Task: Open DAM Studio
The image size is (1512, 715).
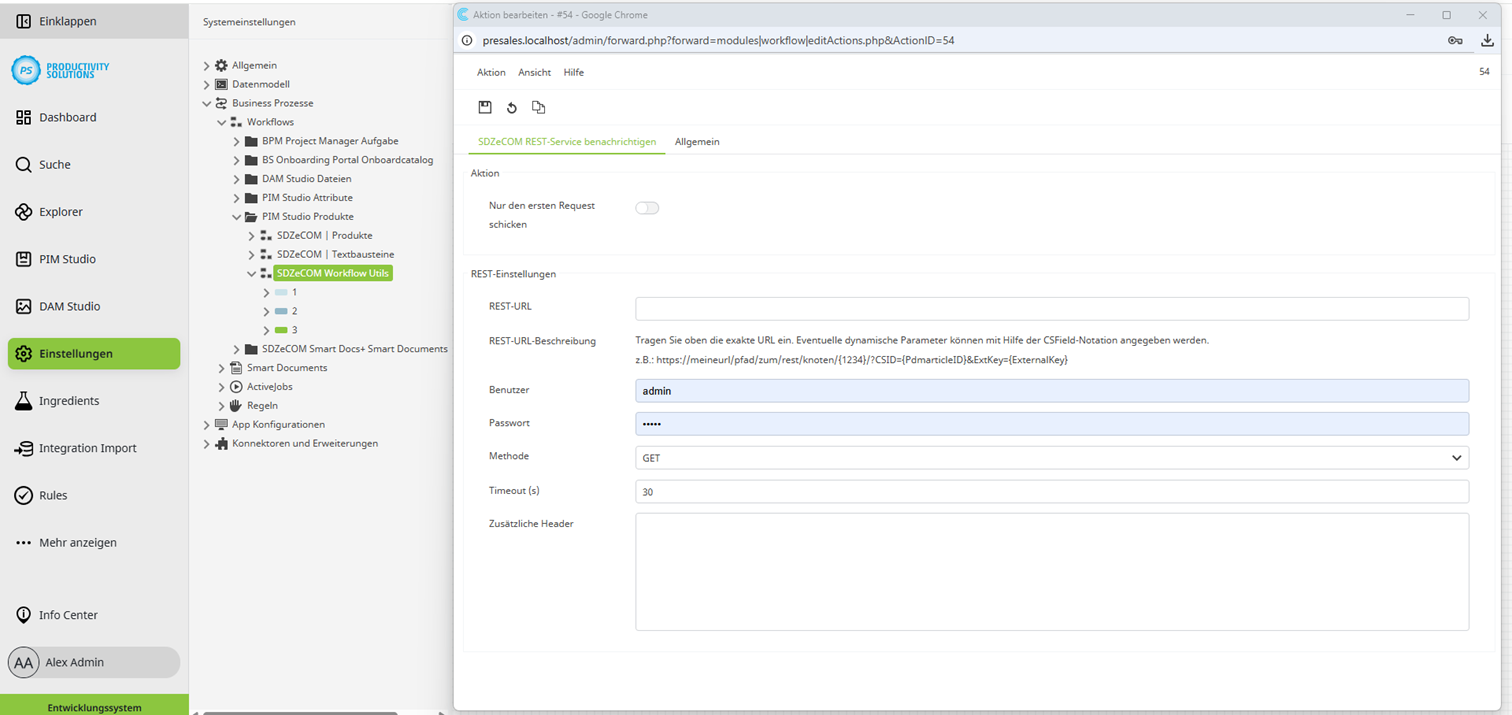Action: pyautogui.click(x=70, y=306)
